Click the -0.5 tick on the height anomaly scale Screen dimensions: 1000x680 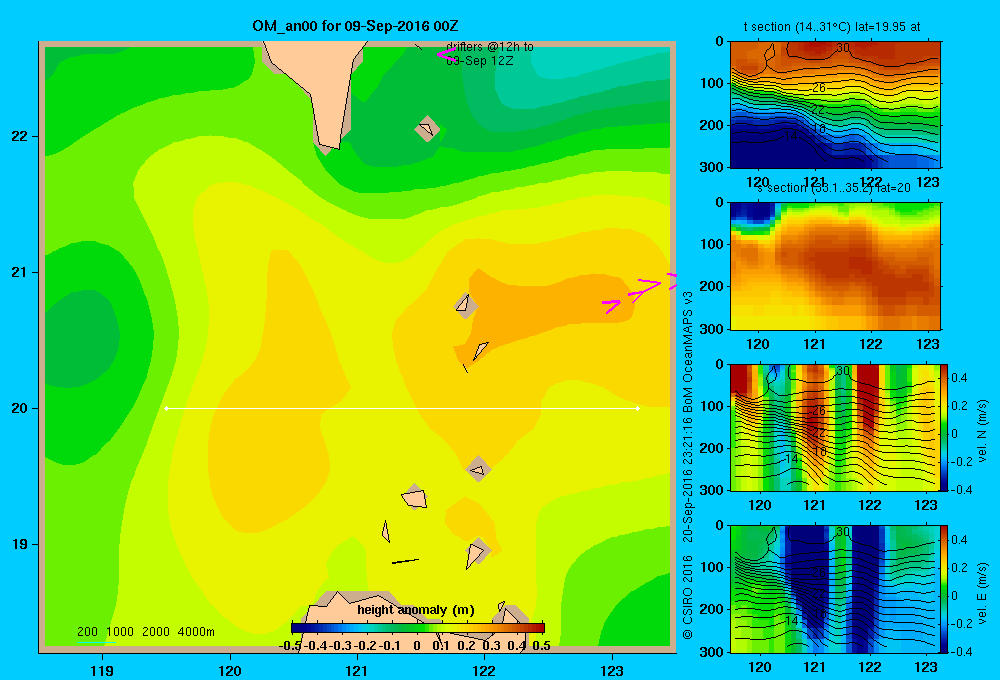290,646
